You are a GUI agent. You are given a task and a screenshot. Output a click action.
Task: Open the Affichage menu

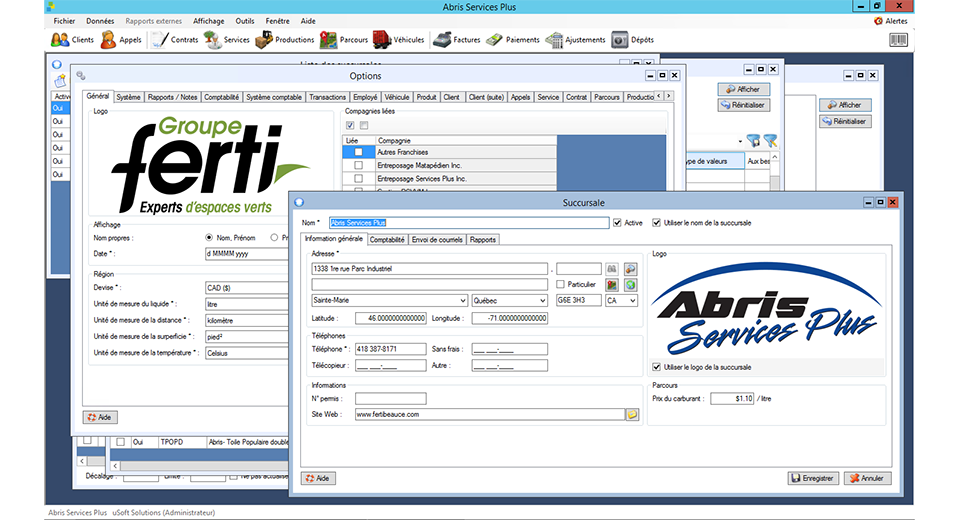point(209,21)
